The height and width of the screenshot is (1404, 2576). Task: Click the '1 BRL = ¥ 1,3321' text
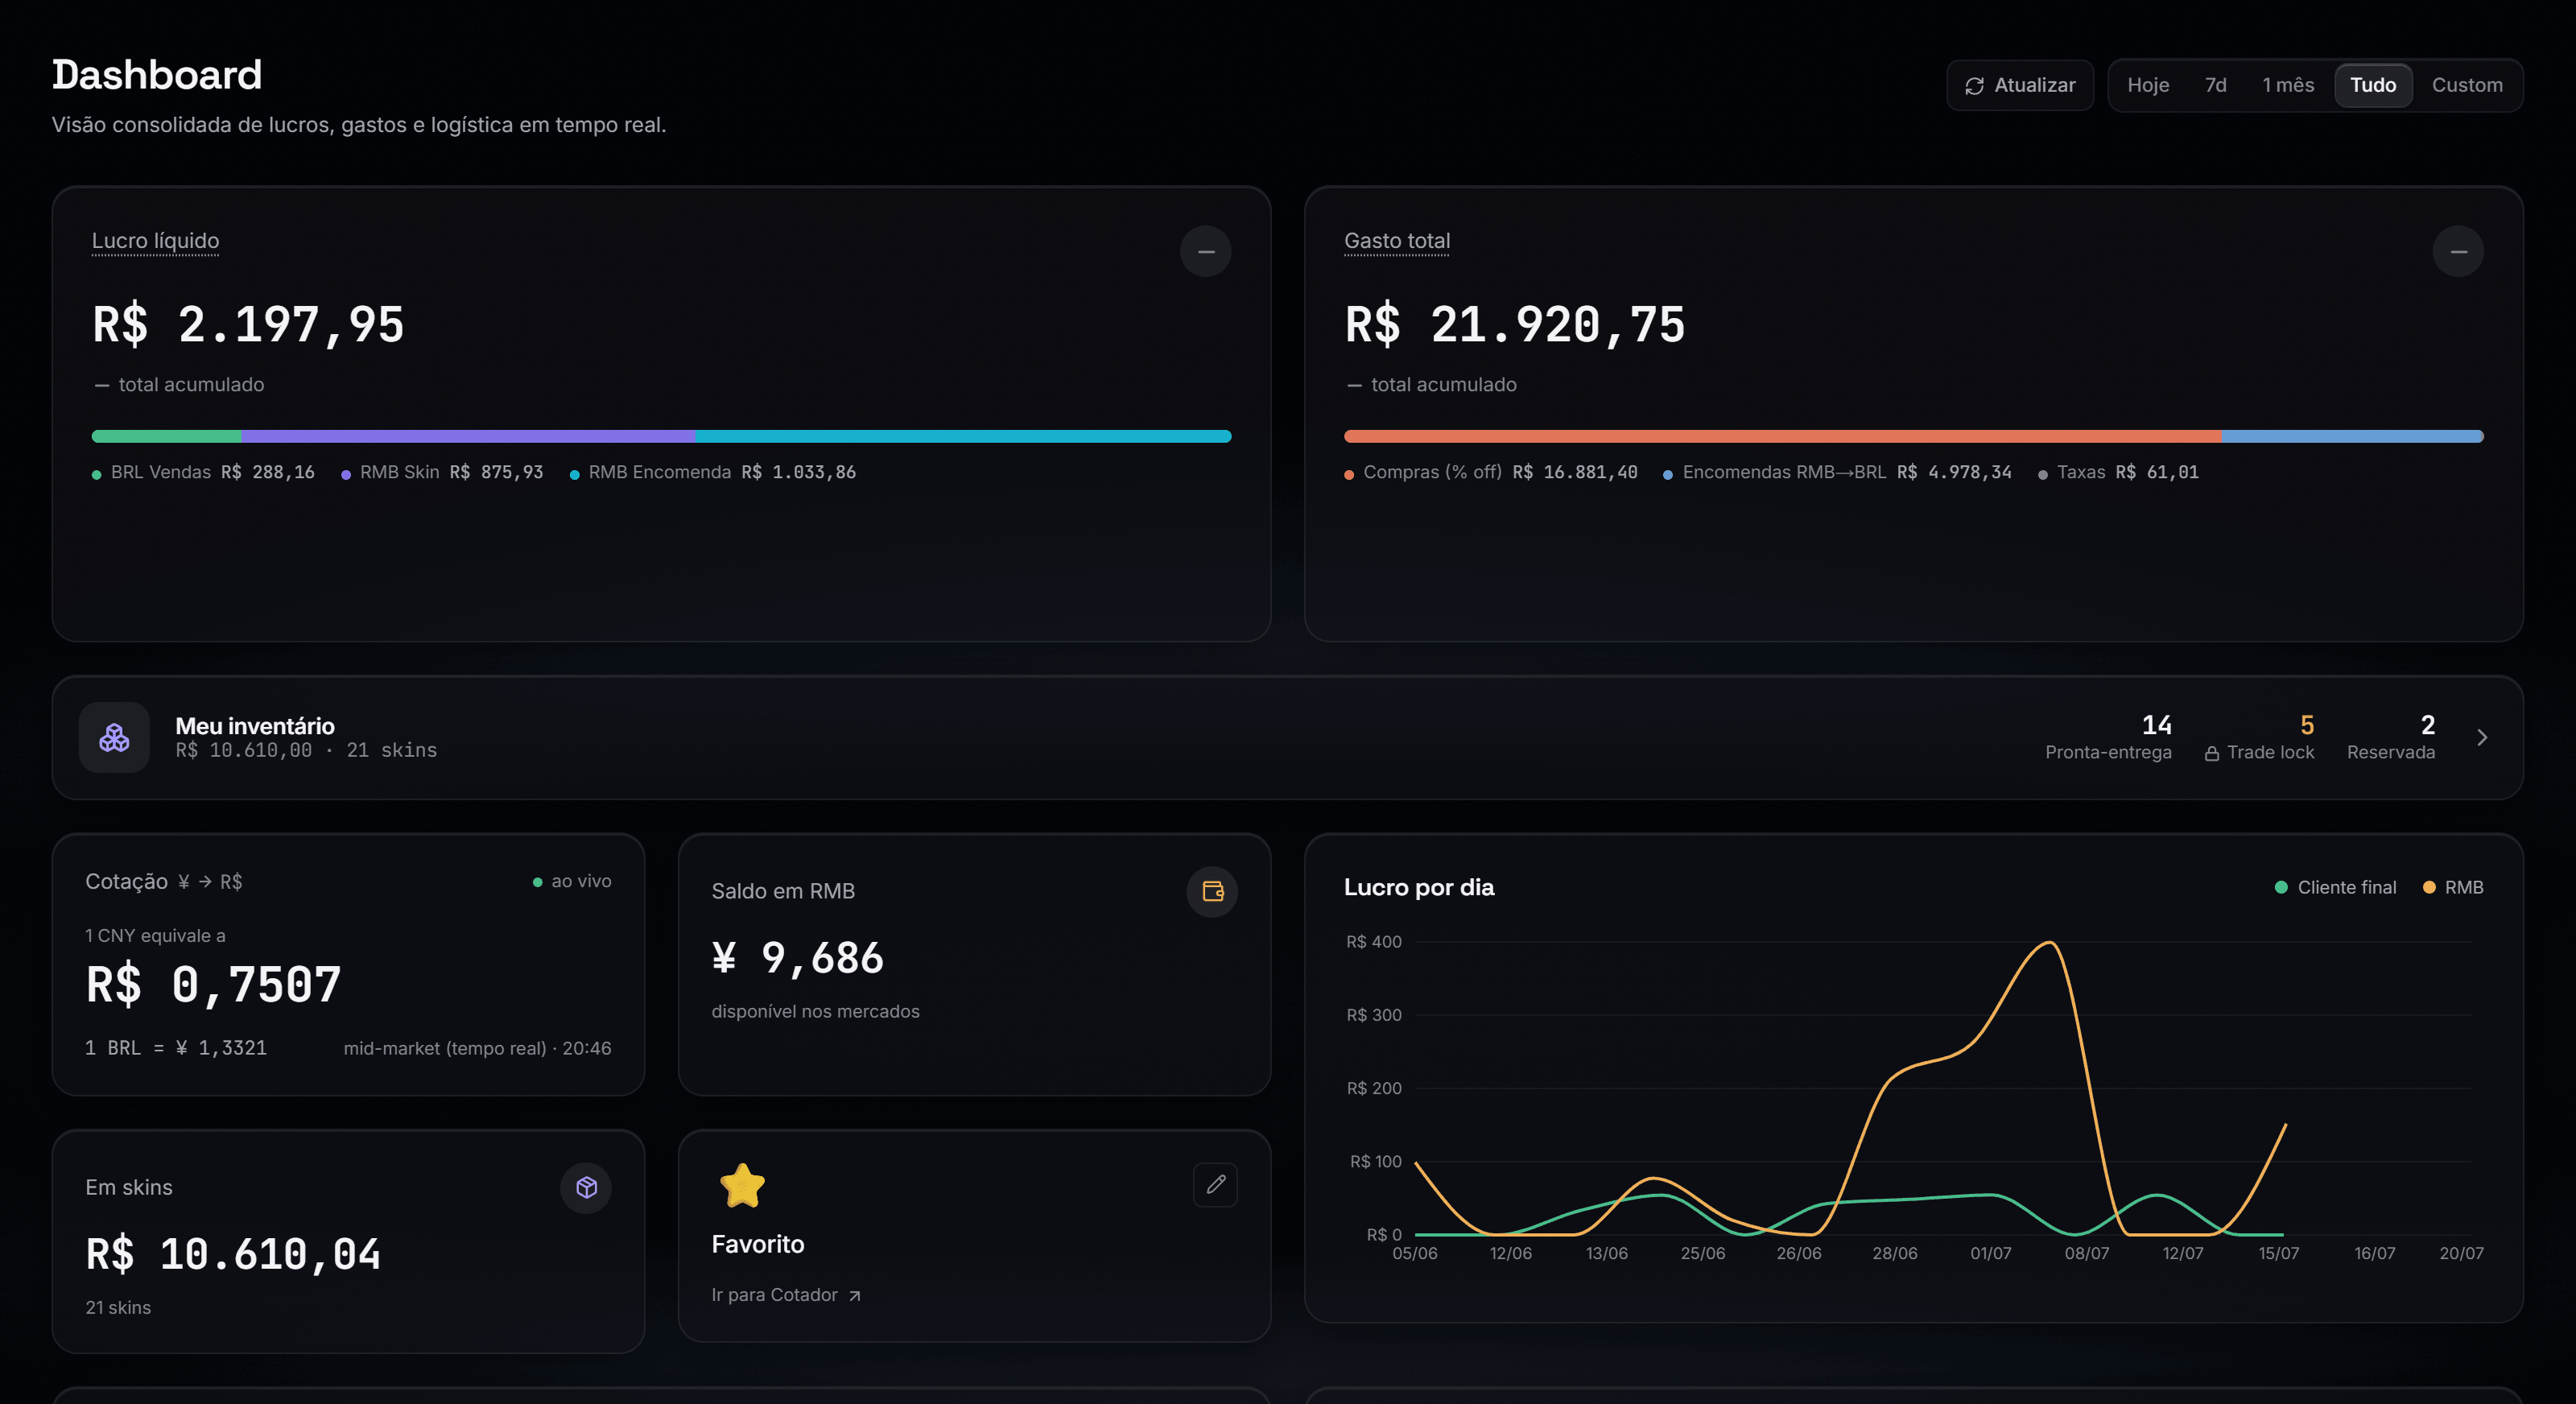tap(176, 1048)
